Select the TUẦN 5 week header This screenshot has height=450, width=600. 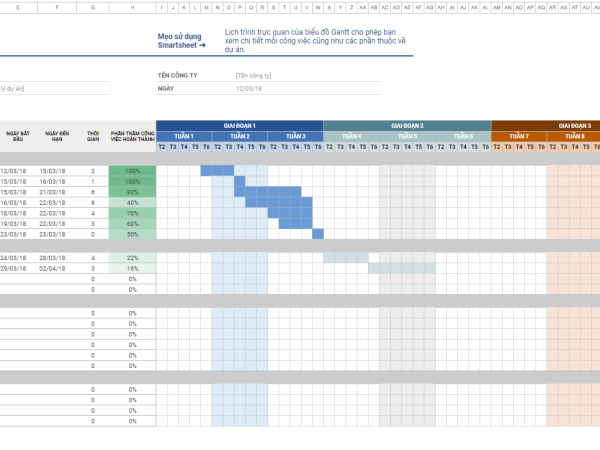click(x=407, y=136)
